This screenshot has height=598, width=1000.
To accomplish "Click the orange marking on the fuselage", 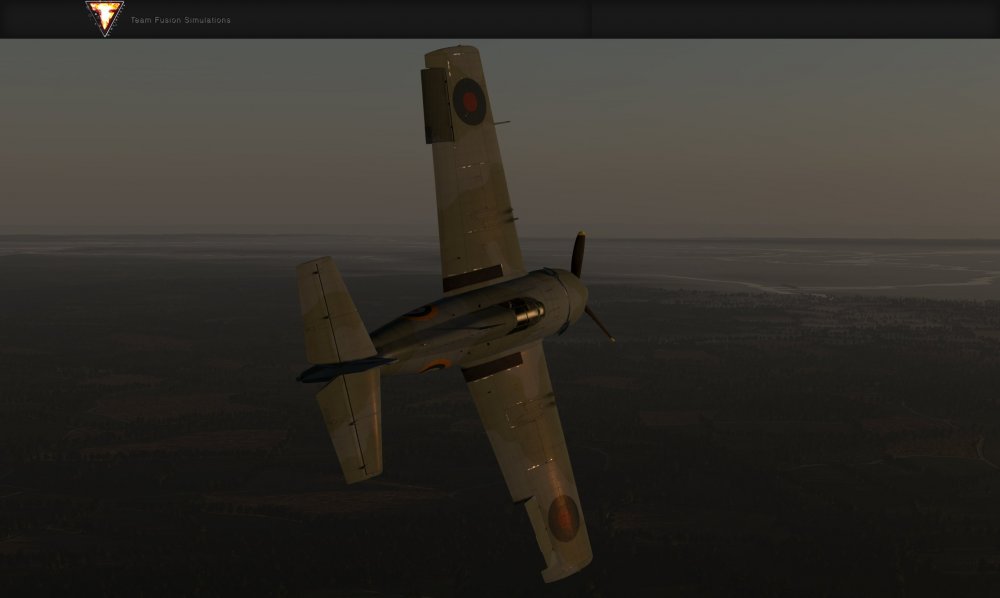I will [x=435, y=363].
